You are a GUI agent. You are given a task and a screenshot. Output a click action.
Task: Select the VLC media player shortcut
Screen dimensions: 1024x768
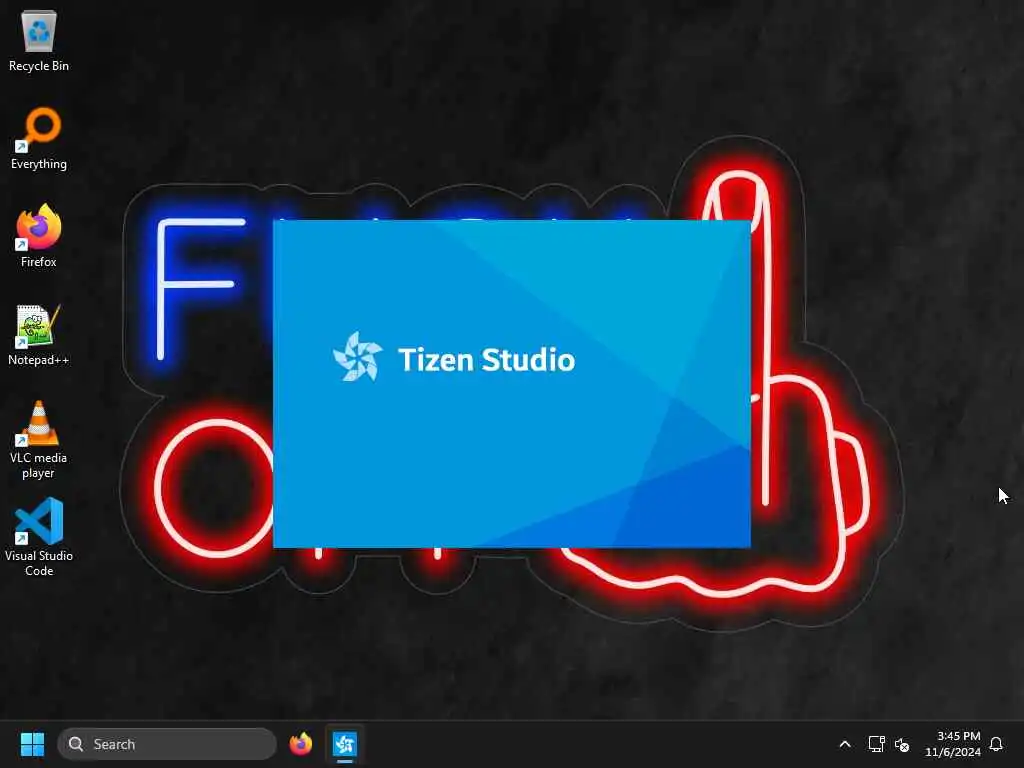point(39,440)
